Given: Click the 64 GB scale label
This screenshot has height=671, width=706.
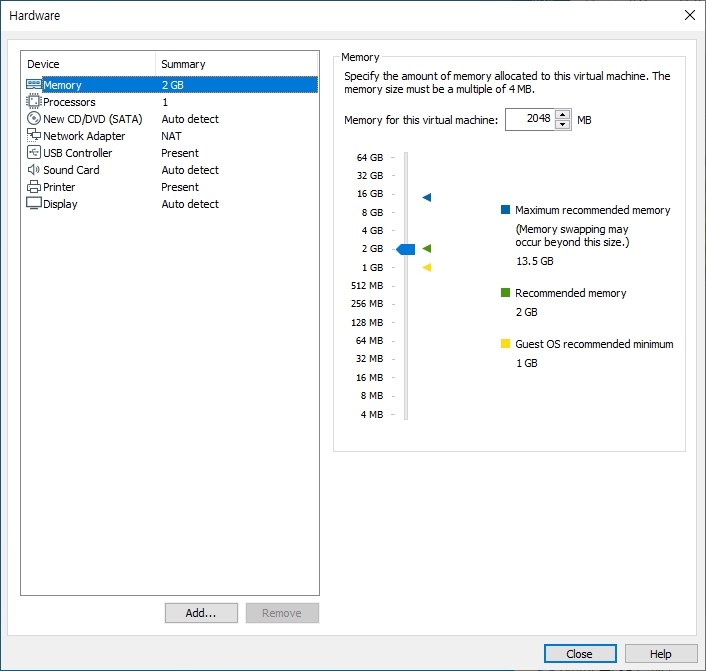Looking at the screenshot, I should pos(370,158).
